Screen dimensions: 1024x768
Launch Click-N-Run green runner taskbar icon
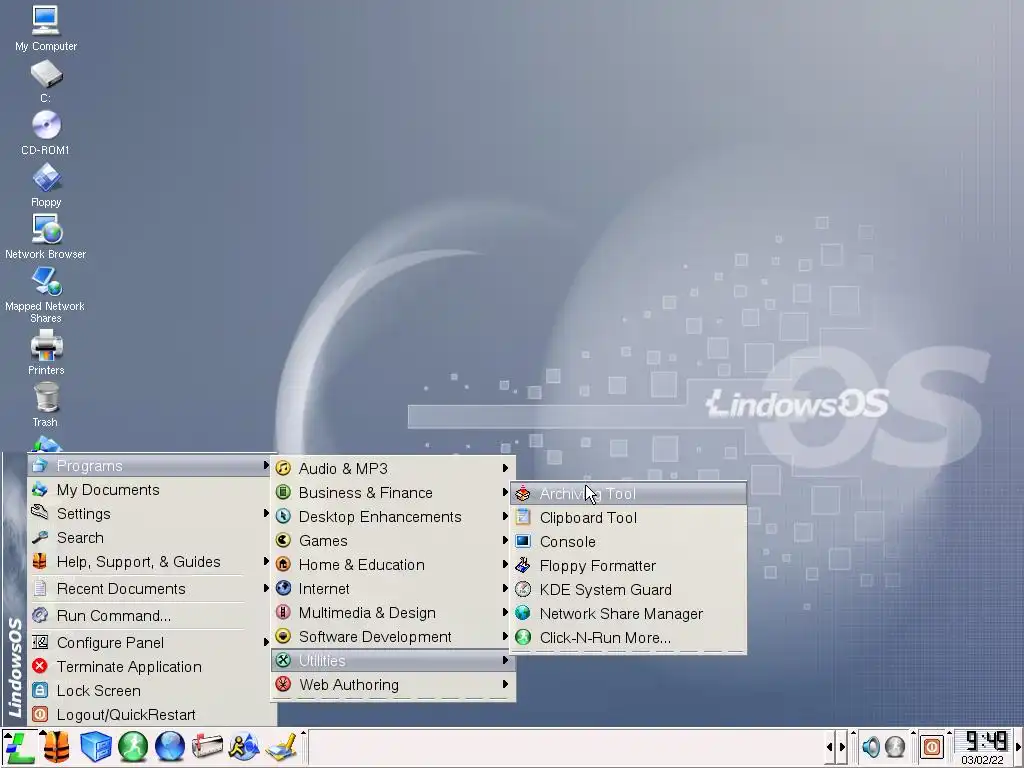[133, 747]
